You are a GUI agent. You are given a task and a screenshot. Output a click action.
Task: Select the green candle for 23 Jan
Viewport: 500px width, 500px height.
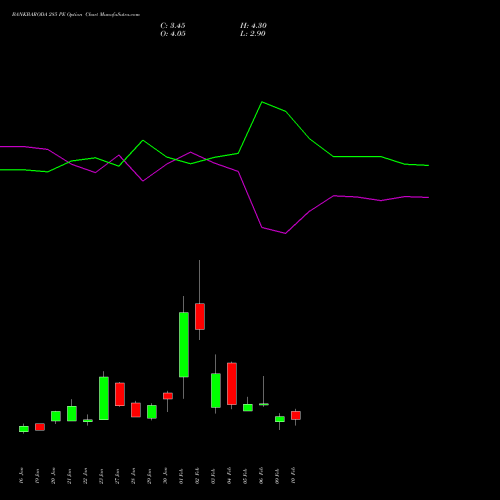104,398
